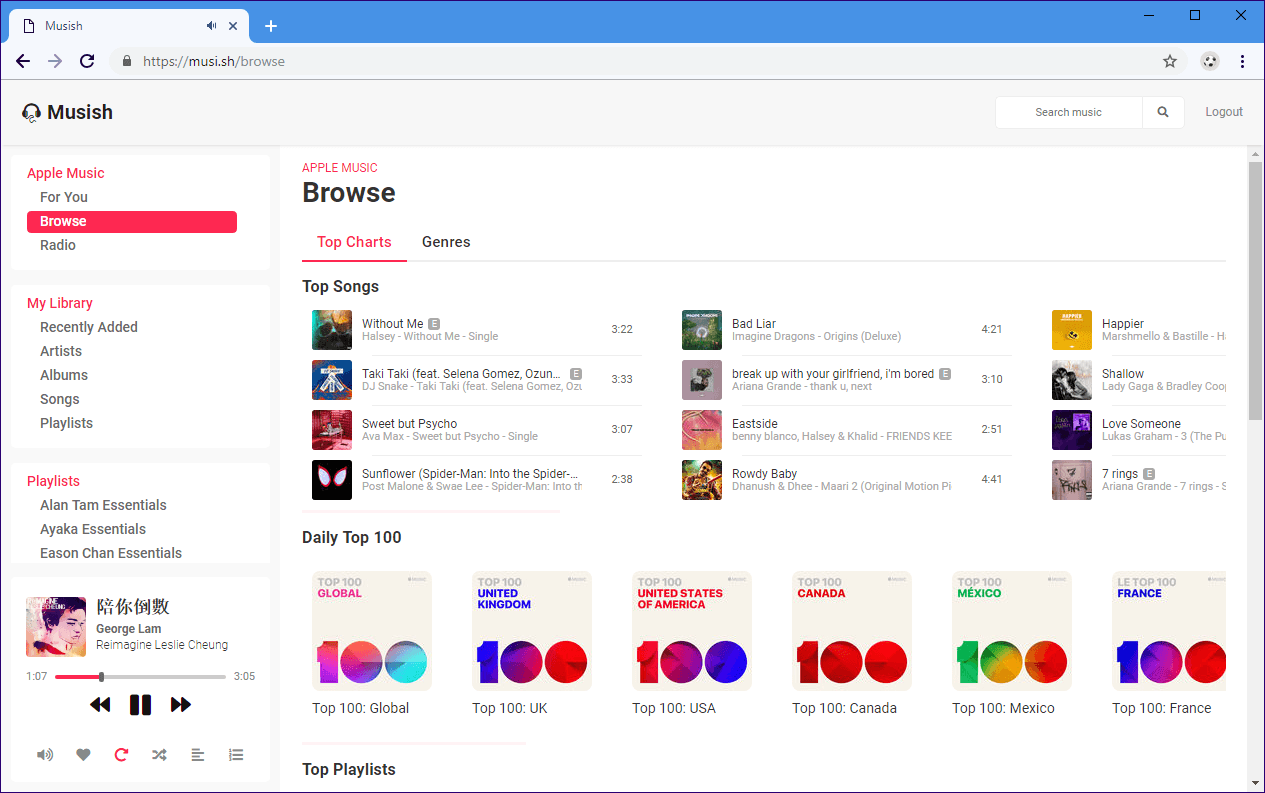The height and width of the screenshot is (793, 1265).
Task: Love the current song with heart icon
Action: coord(83,755)
